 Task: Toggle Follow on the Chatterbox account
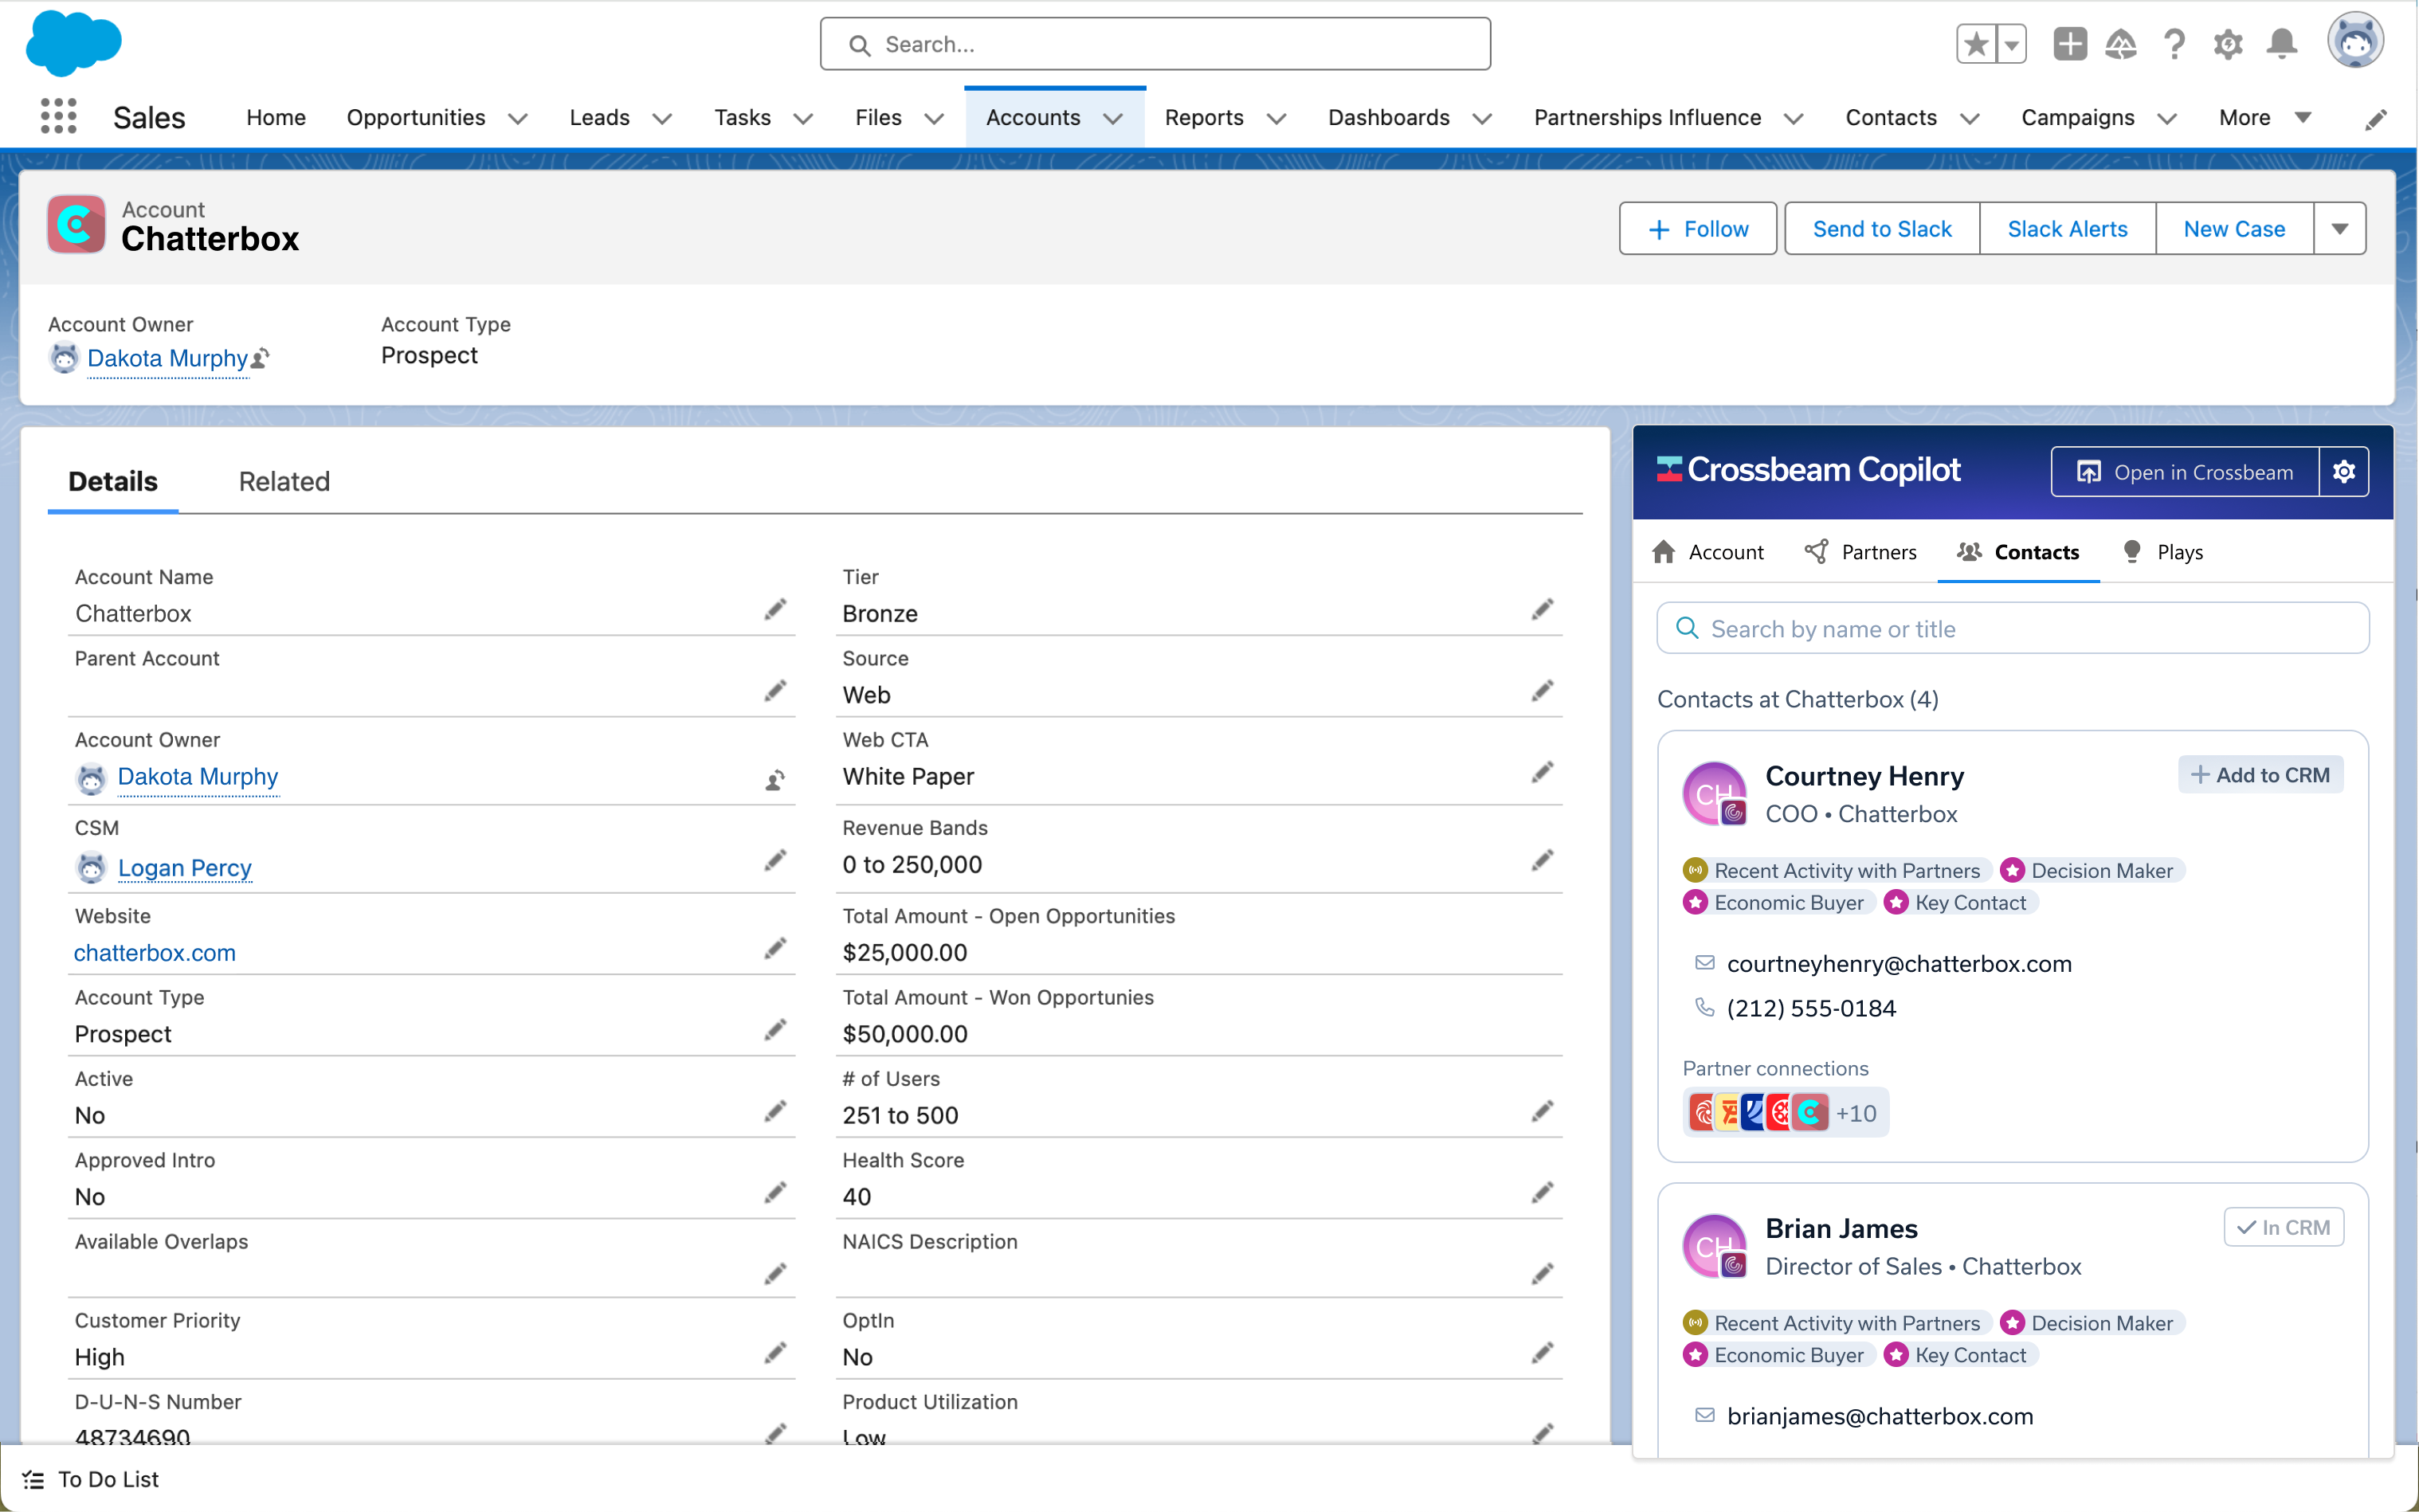click(1697, 229)
